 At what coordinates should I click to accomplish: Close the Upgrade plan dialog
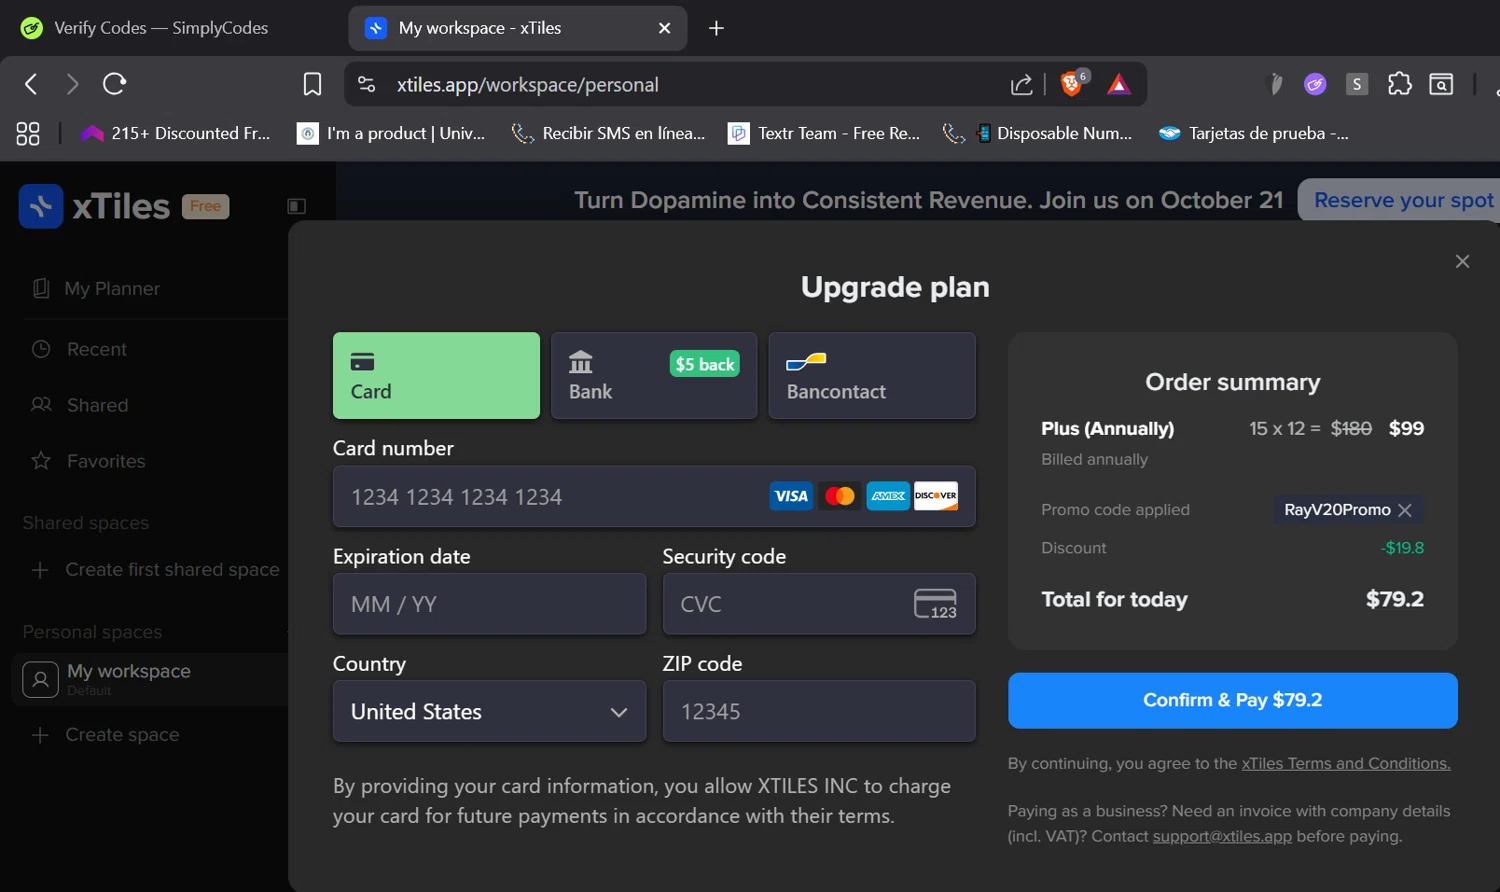pyautogui.click(x=1462, y=261)
